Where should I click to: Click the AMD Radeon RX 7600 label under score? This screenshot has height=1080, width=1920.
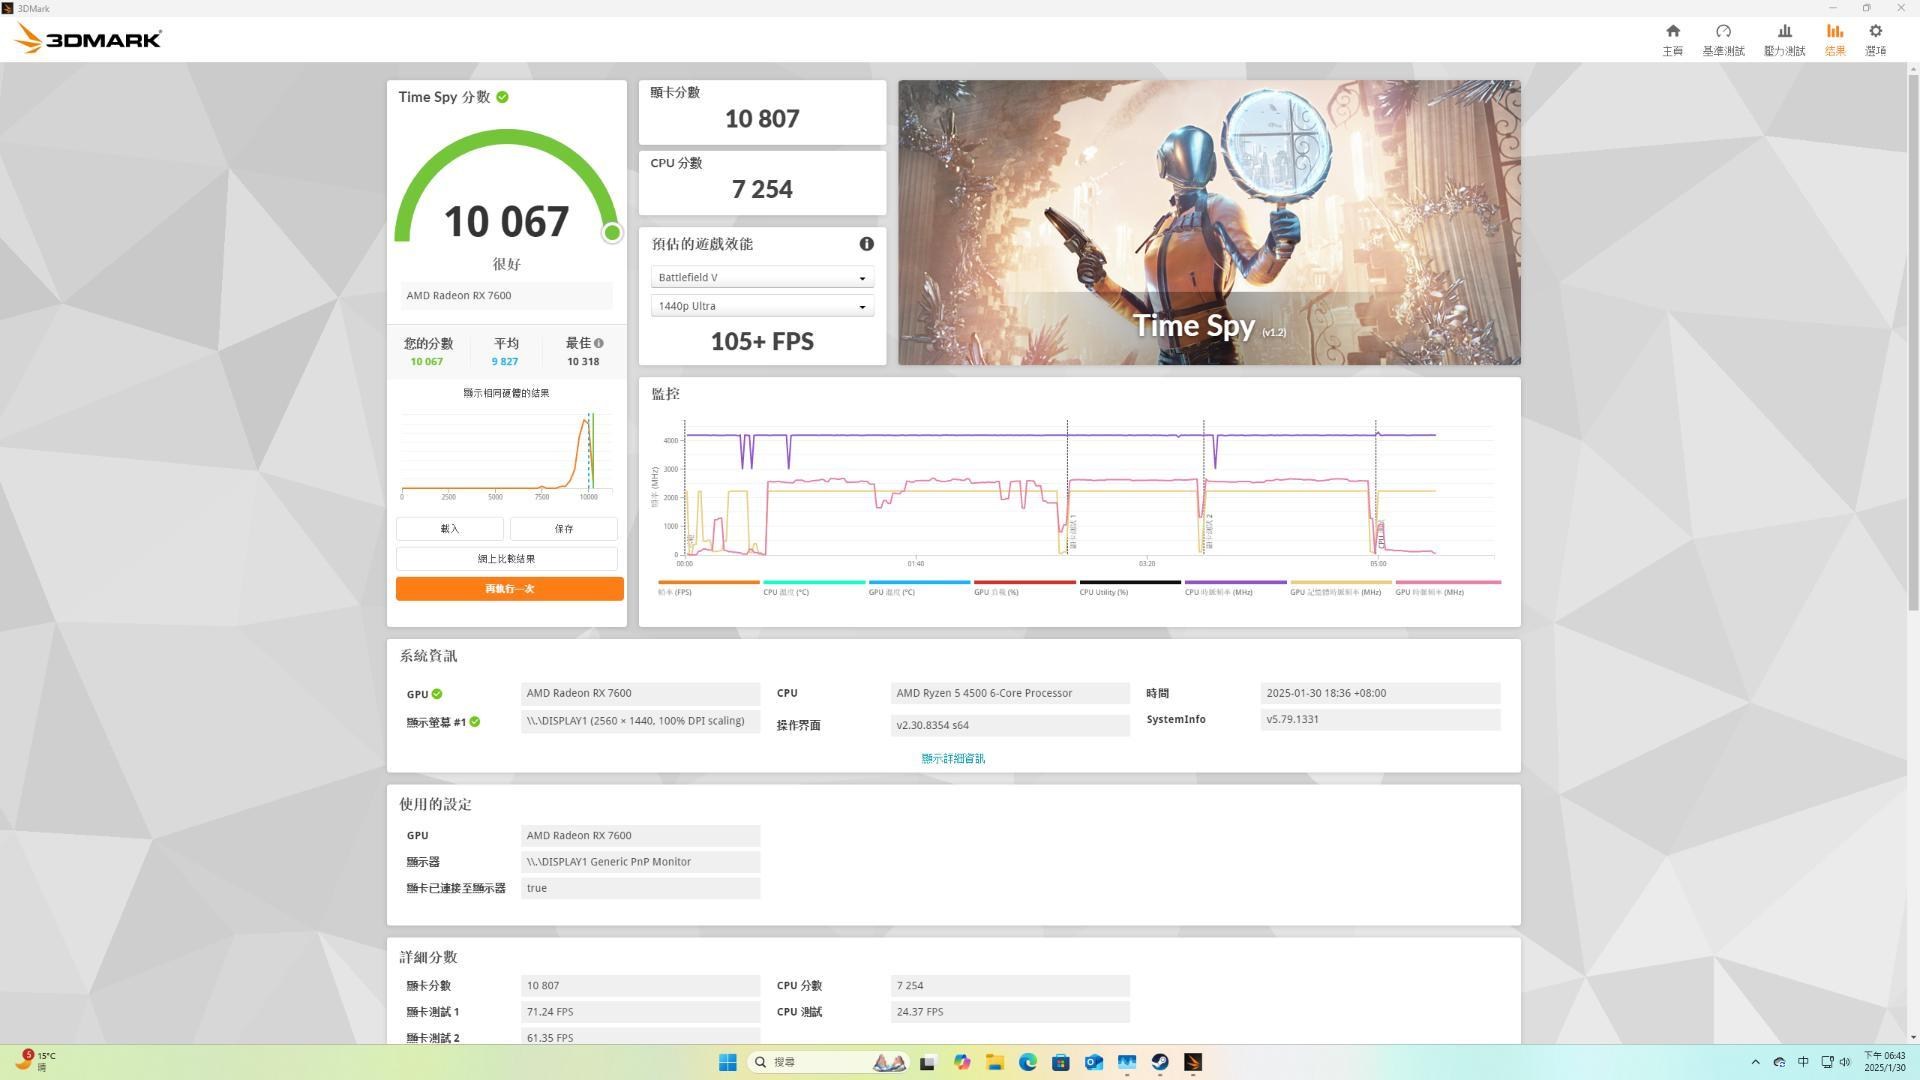(x=507, y=296)
